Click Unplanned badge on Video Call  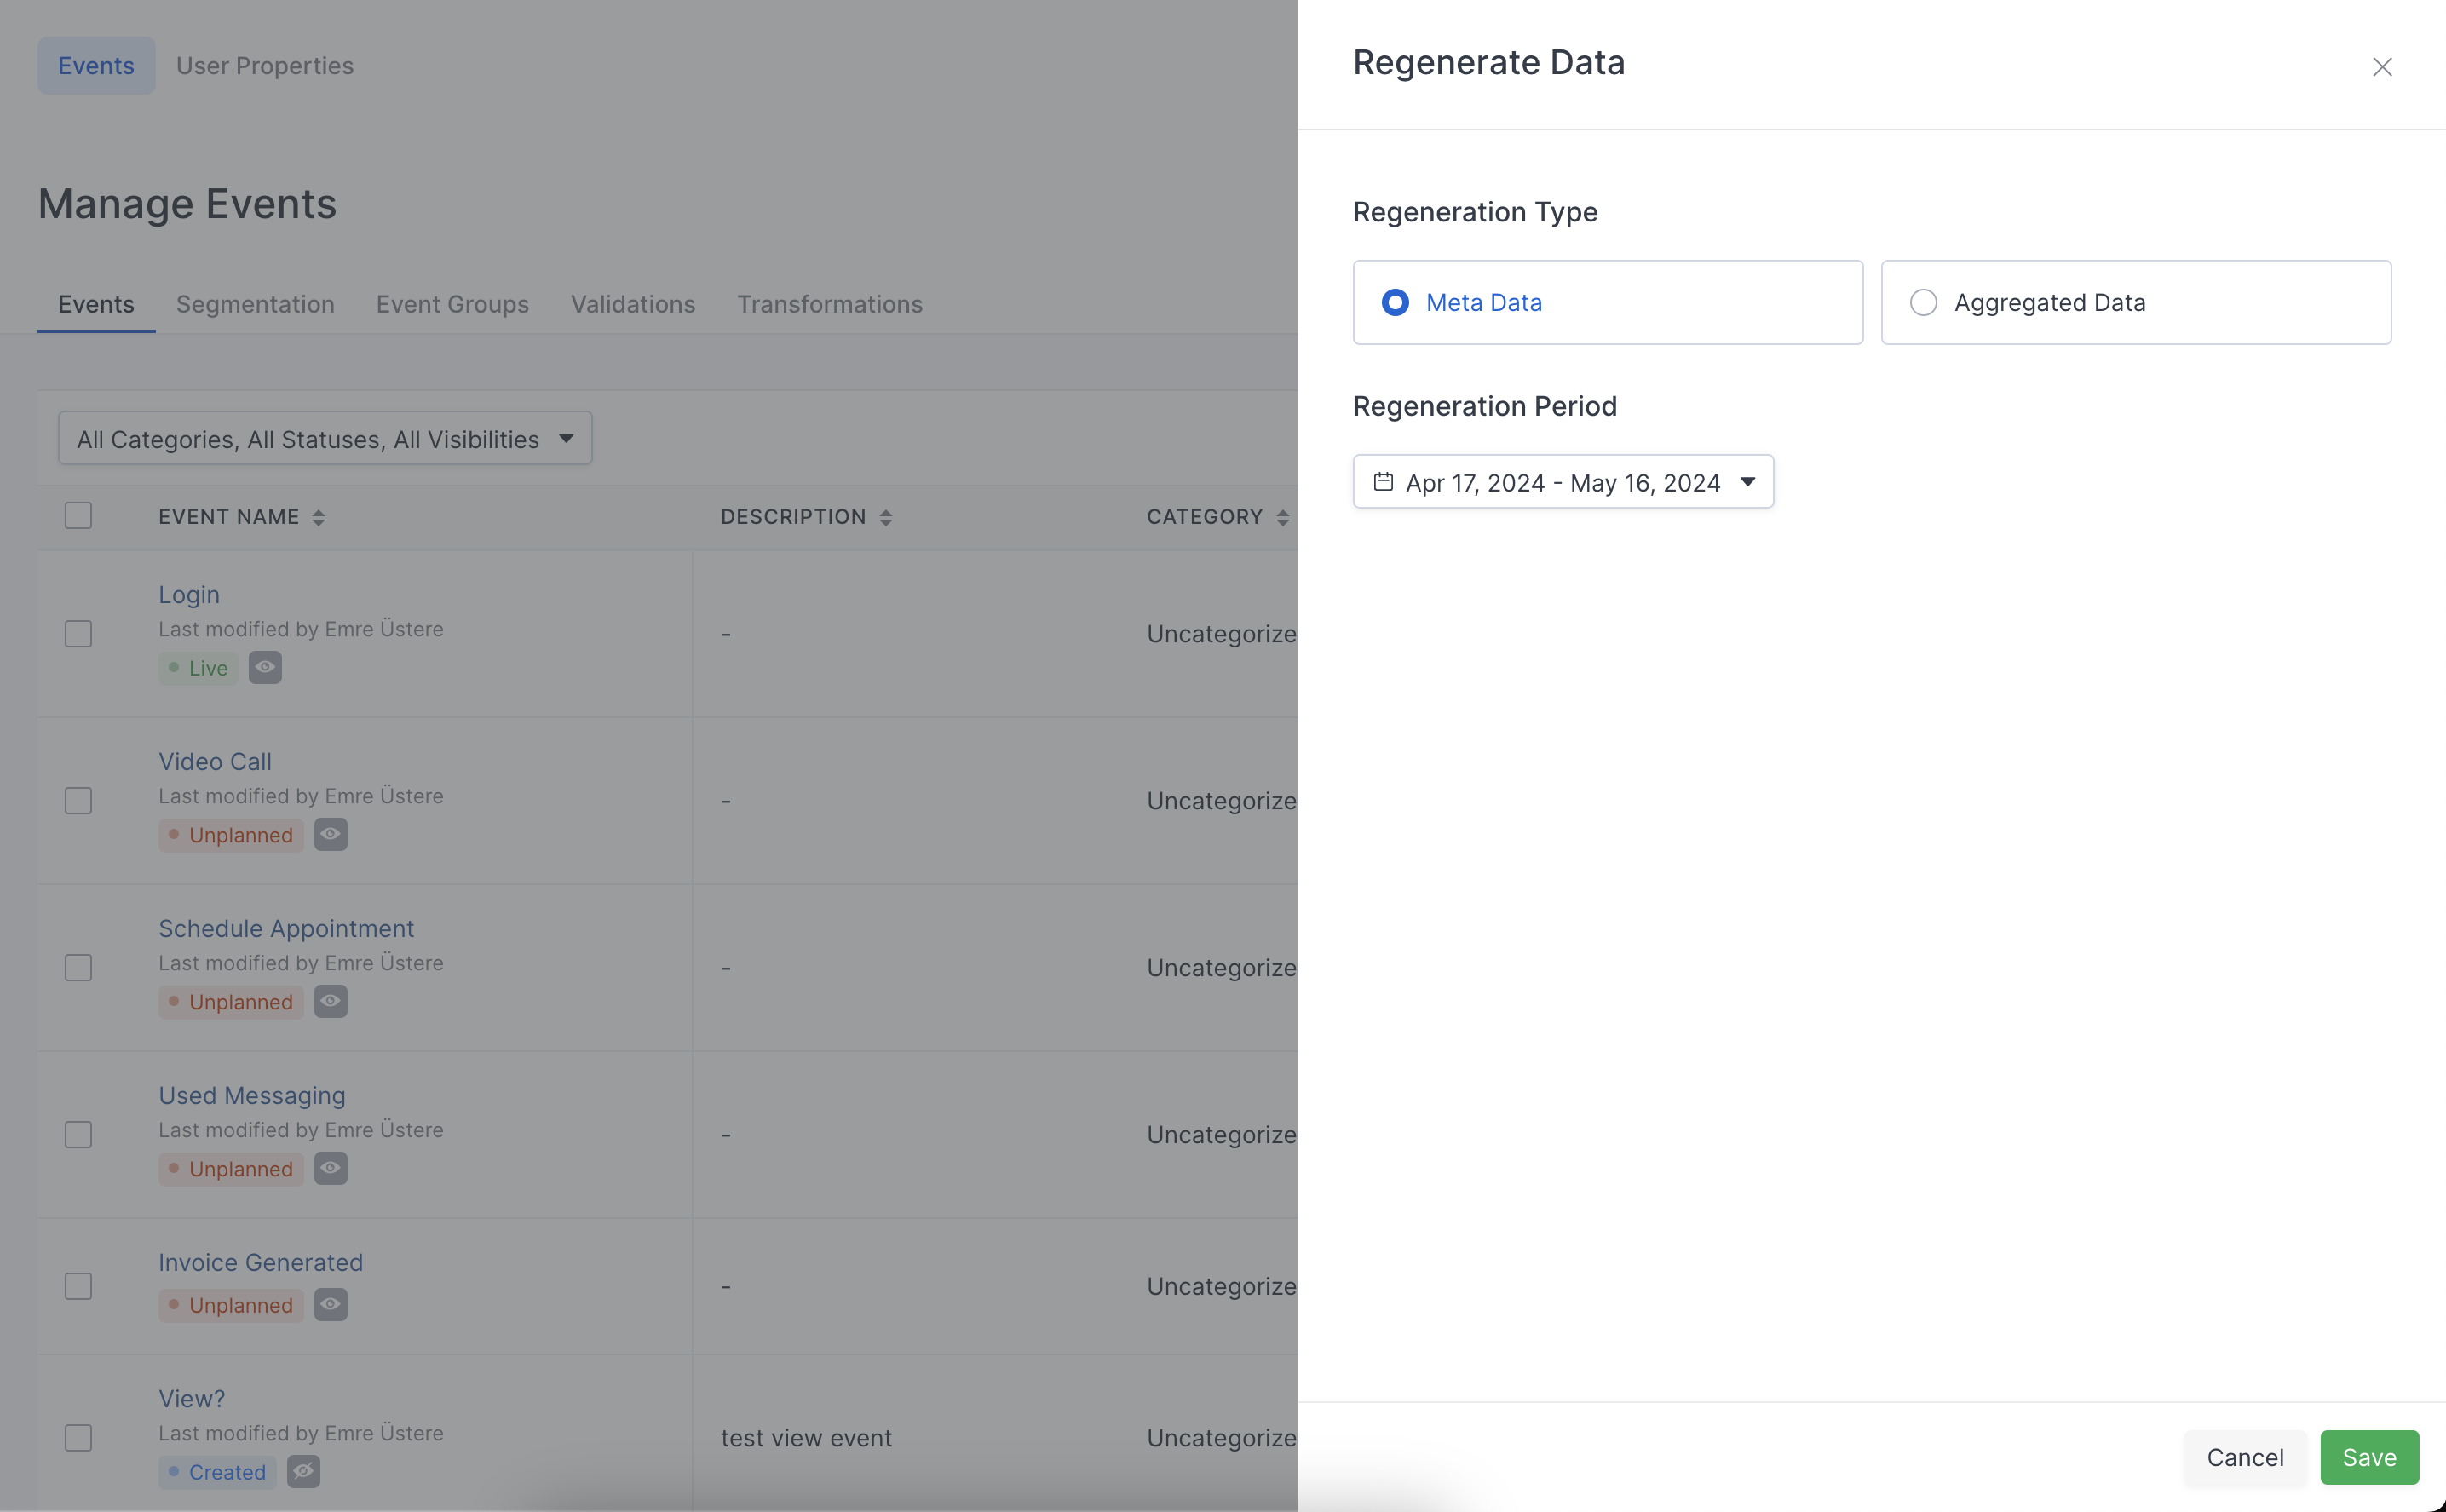230,834
